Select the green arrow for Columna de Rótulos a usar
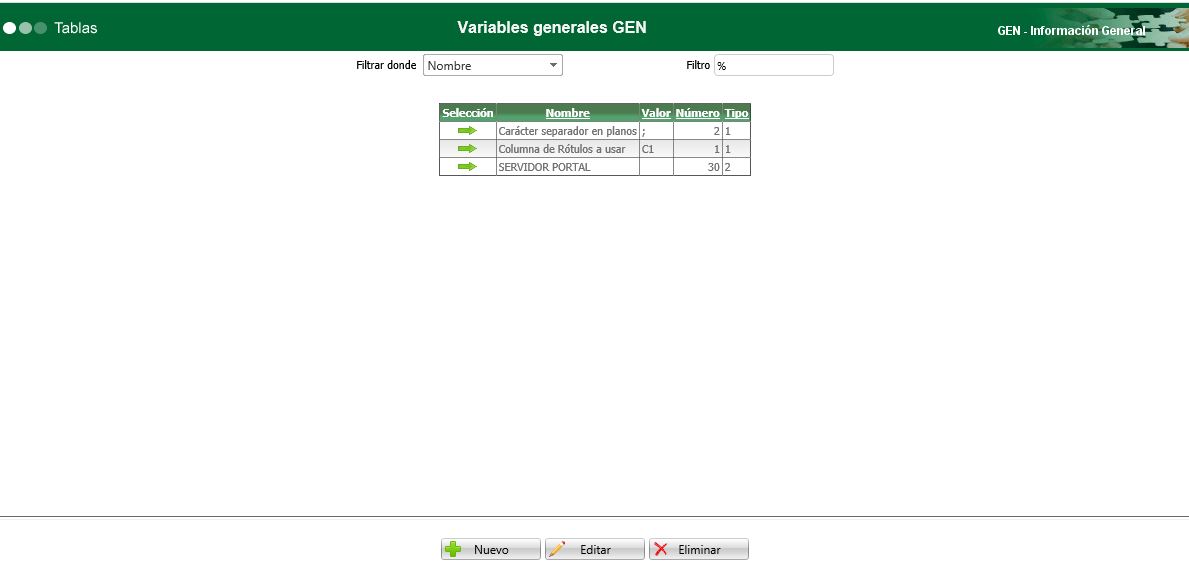Screen dimensions: 1189x581 click(466, 148)
